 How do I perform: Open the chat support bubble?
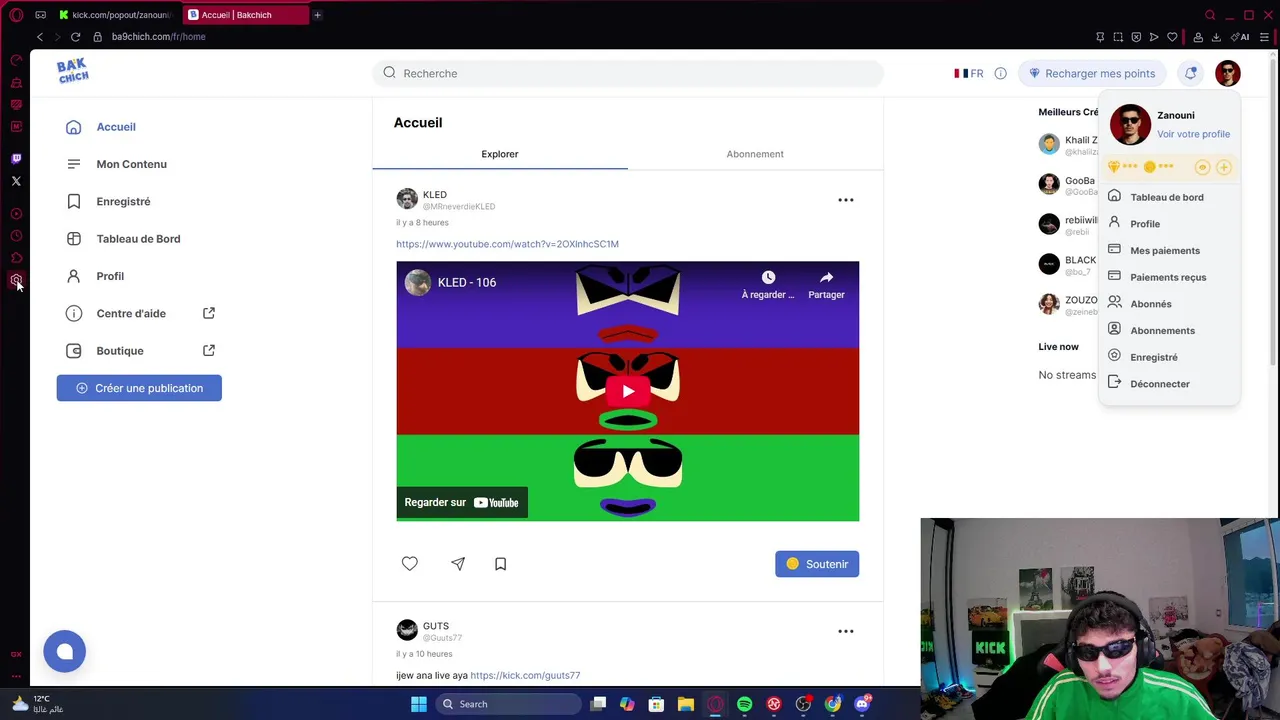(x=65, y=651)
